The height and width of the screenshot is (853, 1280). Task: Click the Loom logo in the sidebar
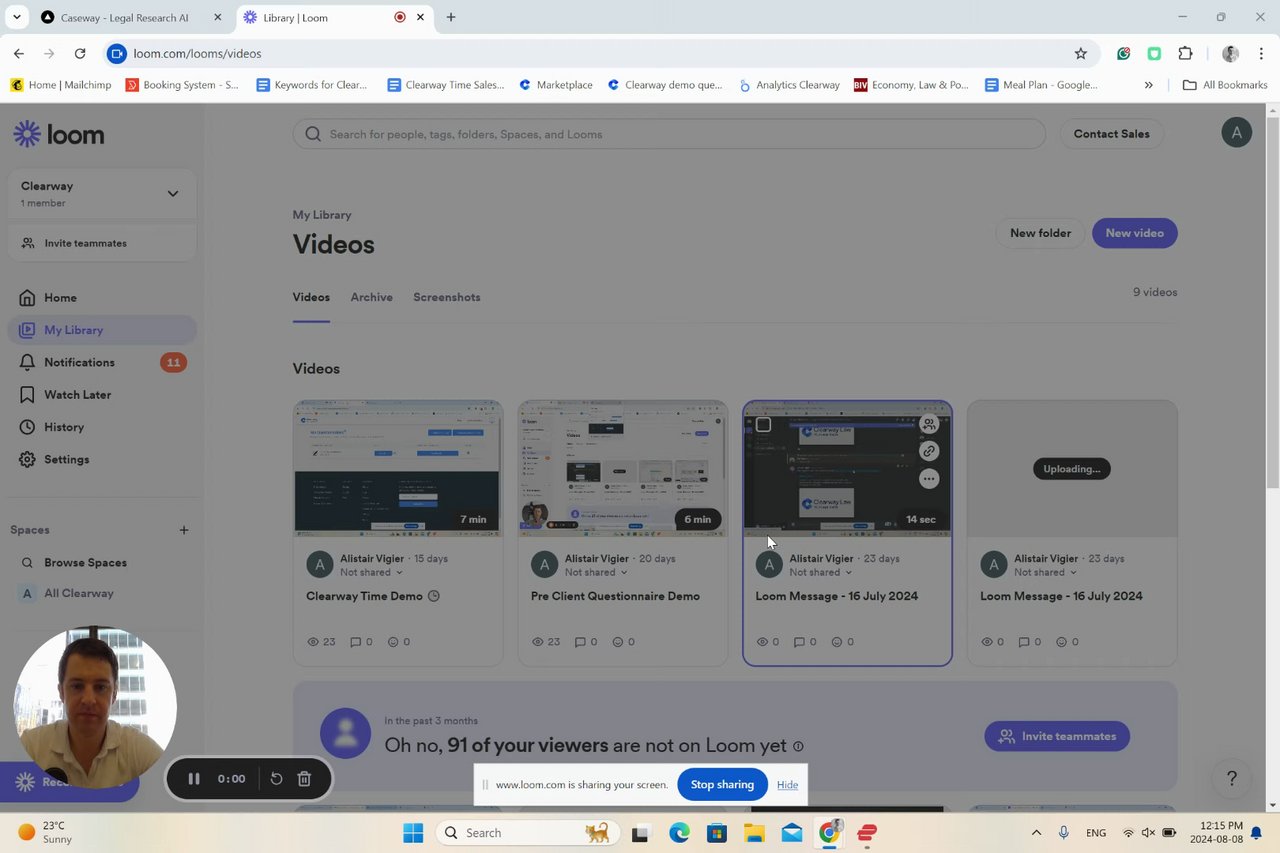pyautogui.click(x=59, y=134)
